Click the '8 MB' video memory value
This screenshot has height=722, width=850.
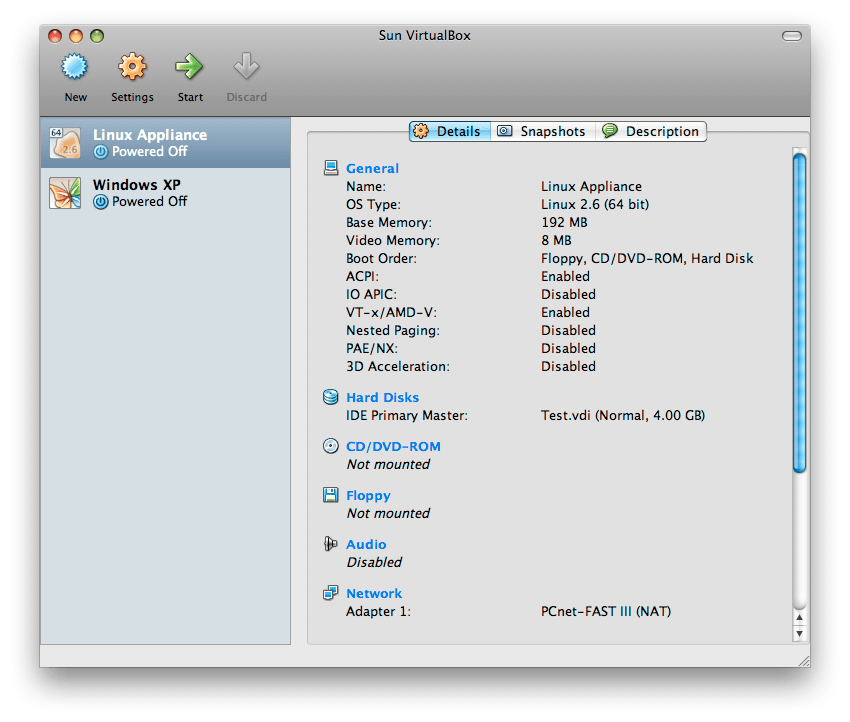pos(556,240)
